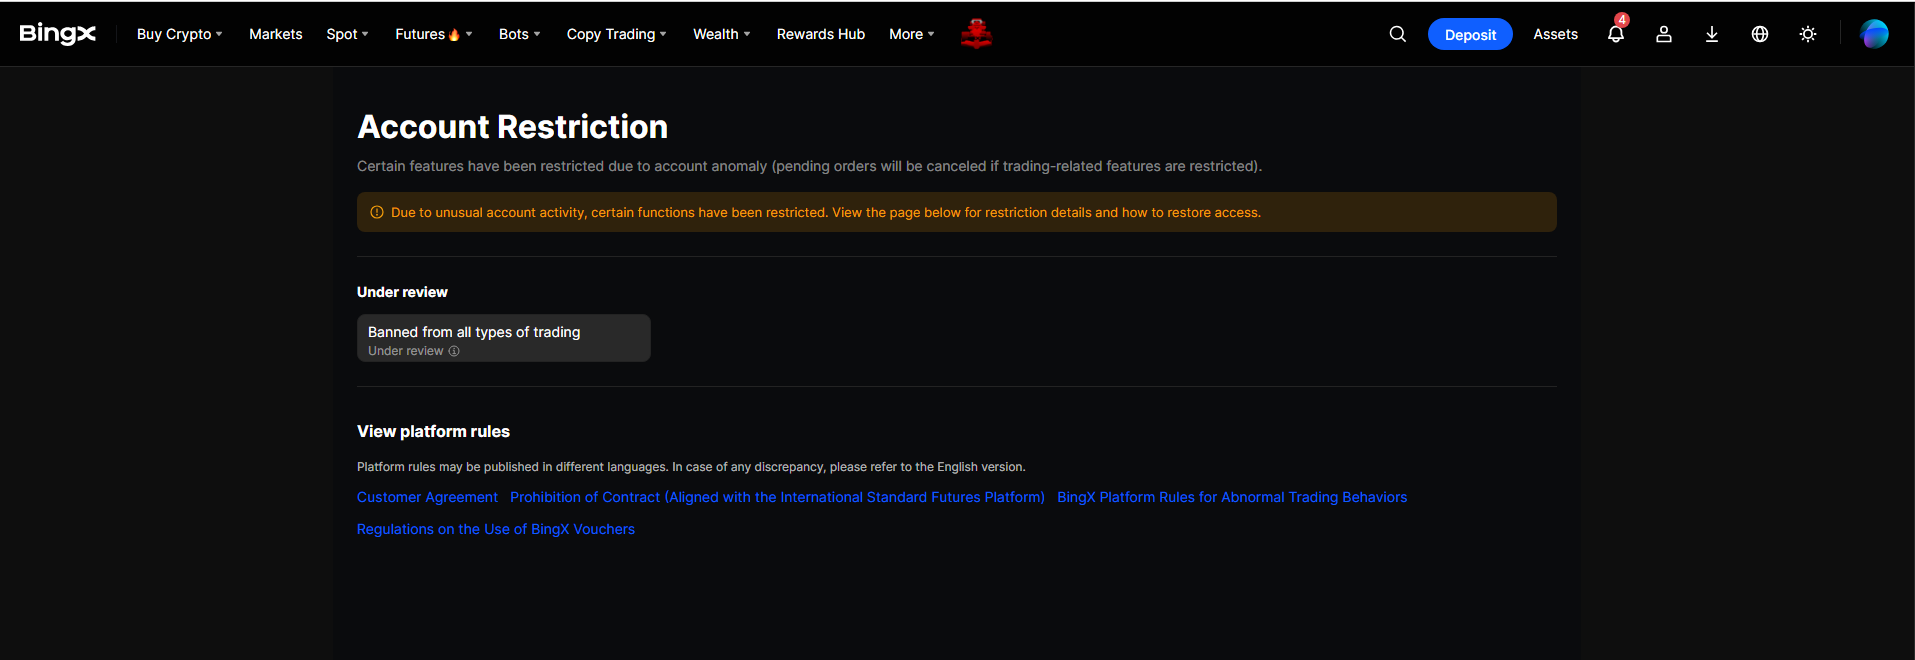The width and height of the screenshot is (1915, 660).
Task: Click the Under review info icon
Action: pyautogui.click(x=454, y=351)
